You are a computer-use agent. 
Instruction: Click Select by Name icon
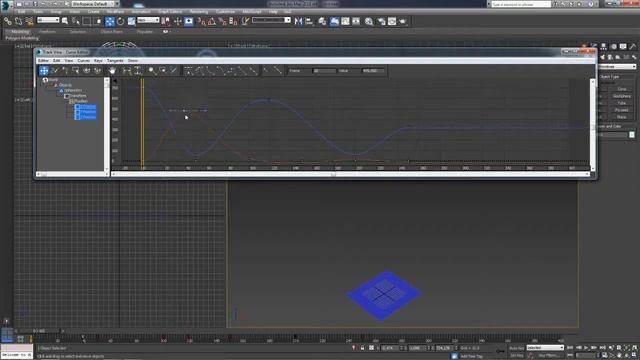tap(76, 21)
